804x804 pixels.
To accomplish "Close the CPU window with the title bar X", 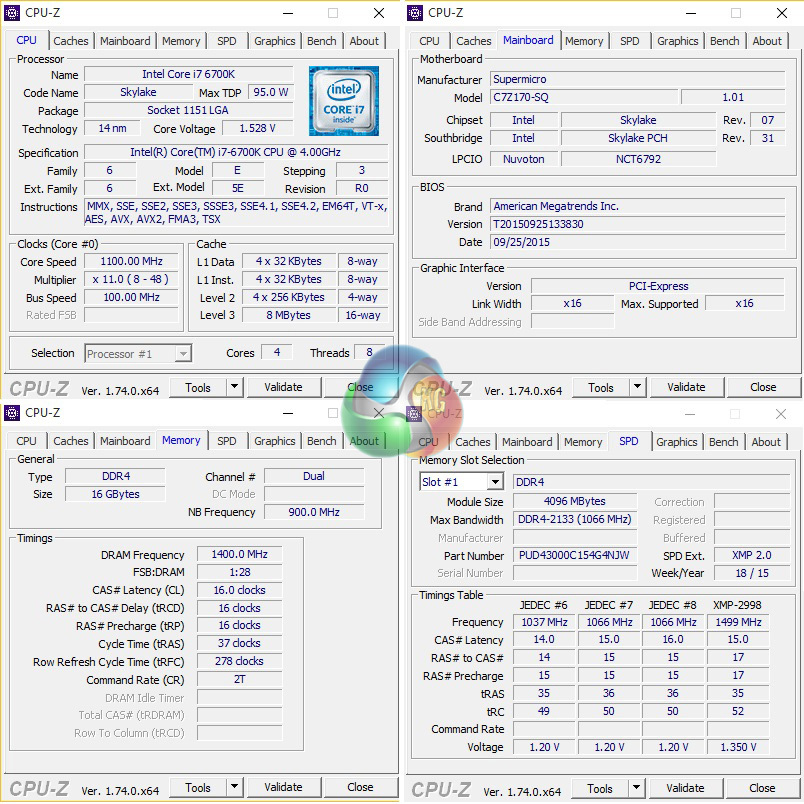I will [379, 13].
